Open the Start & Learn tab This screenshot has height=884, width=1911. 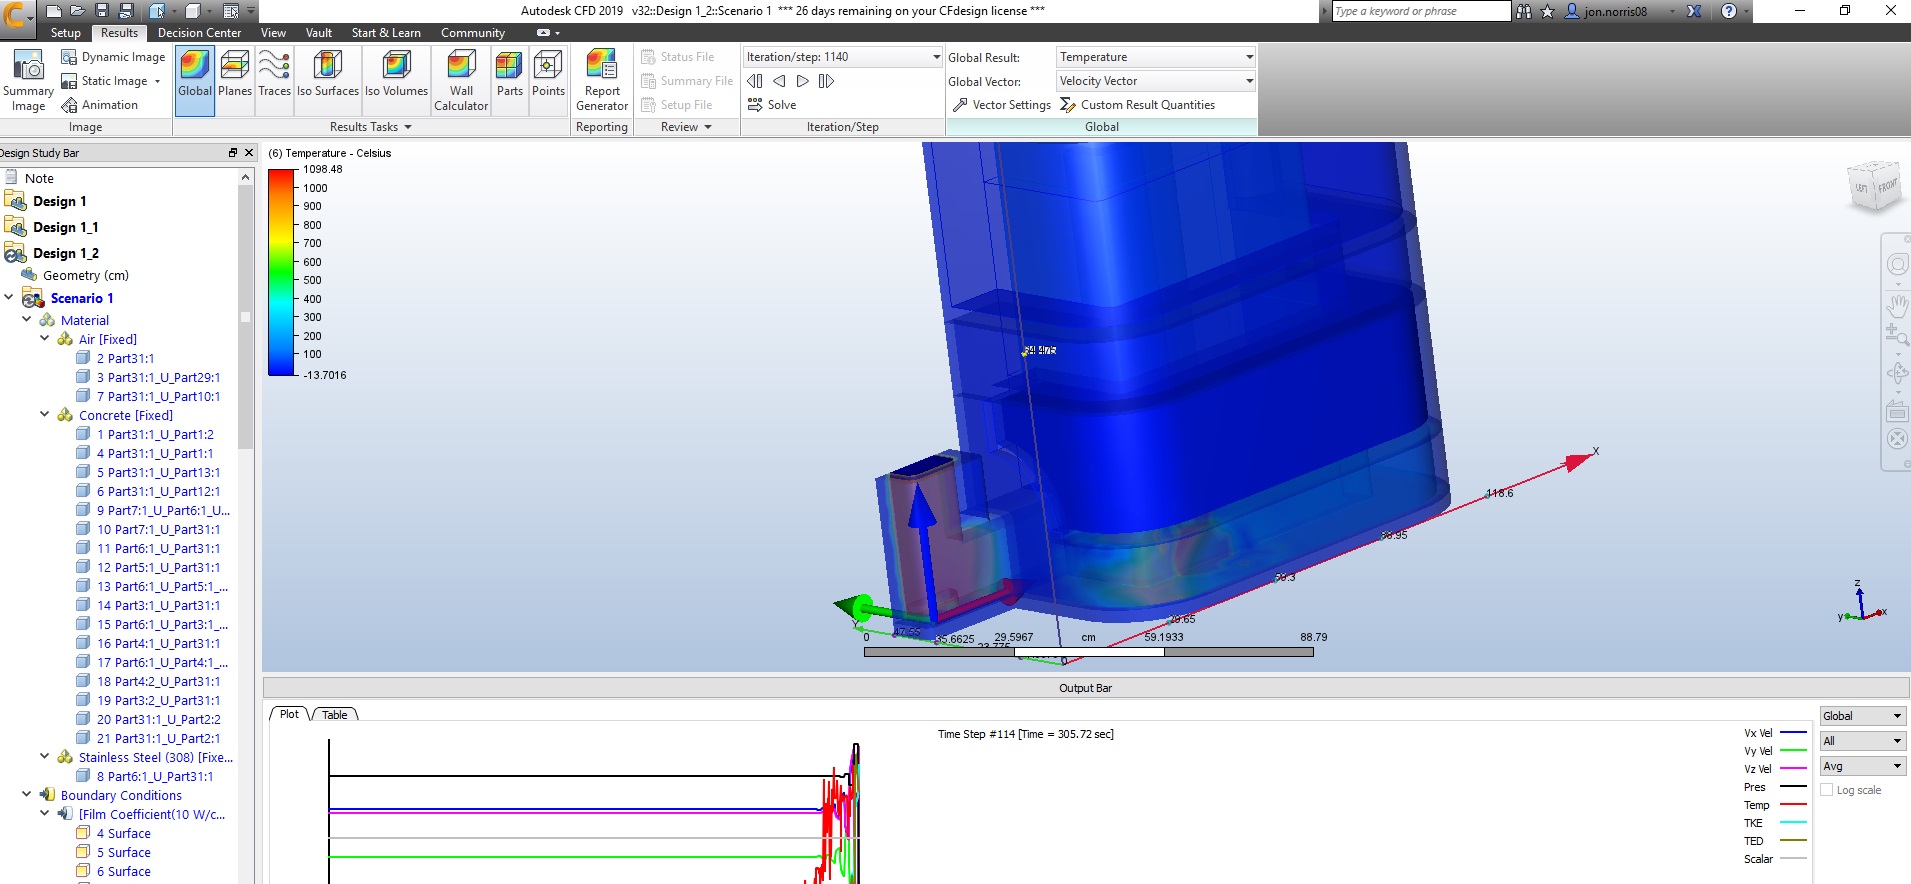[386, 33]
